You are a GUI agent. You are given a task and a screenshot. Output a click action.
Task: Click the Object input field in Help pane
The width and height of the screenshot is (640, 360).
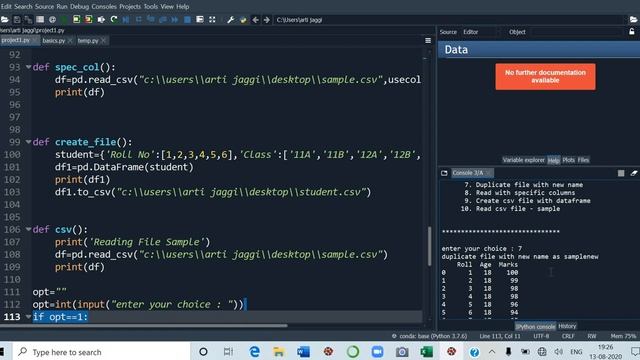point(577,32)
